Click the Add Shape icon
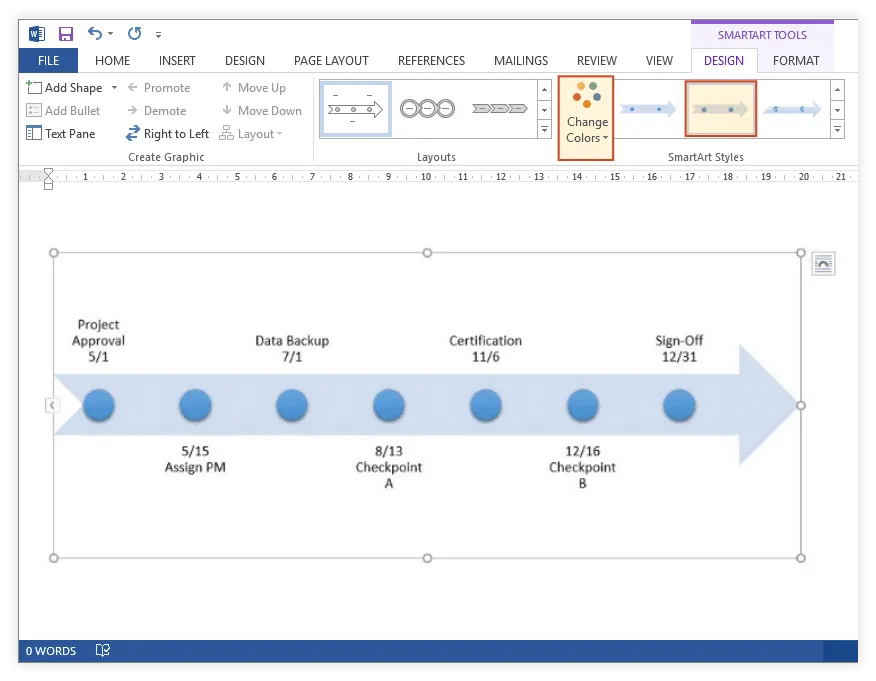Screen dimensions: 876x681 pos(34,88)
